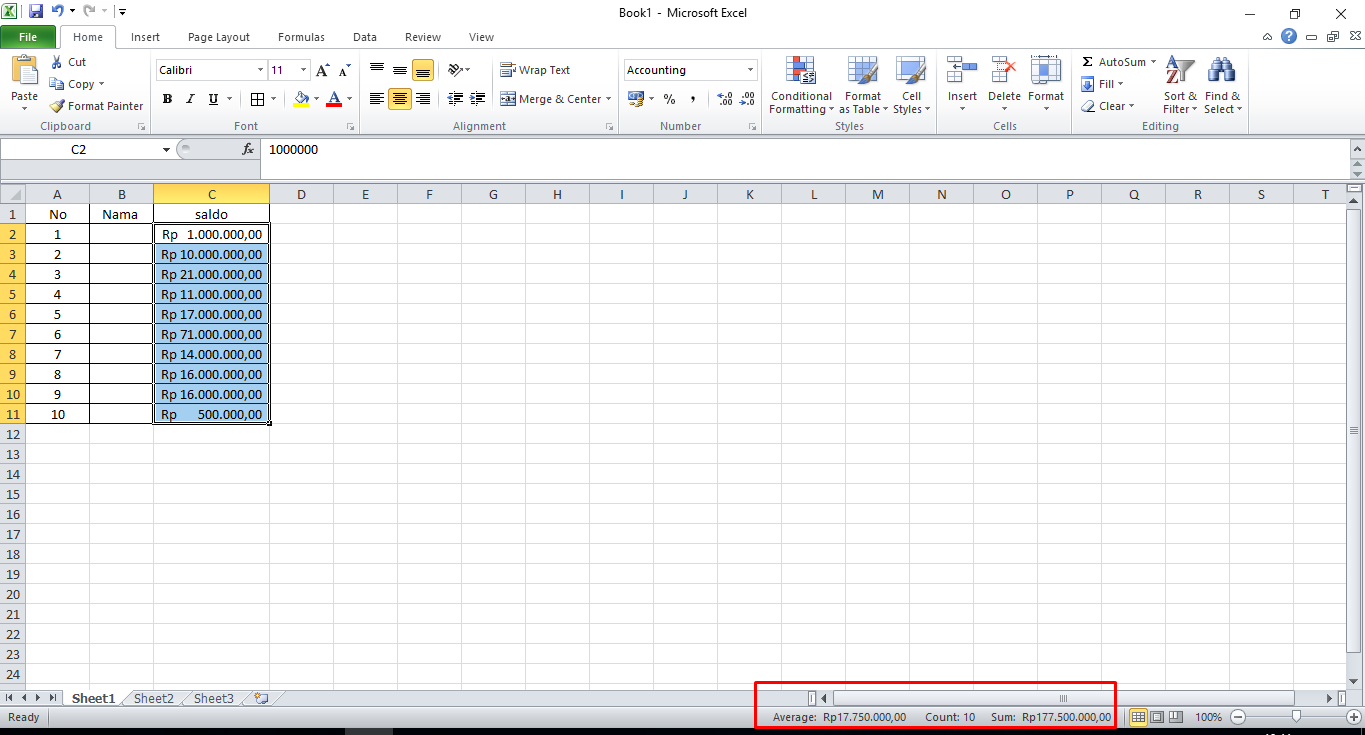This screenshot has height=735, width=1365.
Task: Apply italic formatting
Action: [190, 99]
